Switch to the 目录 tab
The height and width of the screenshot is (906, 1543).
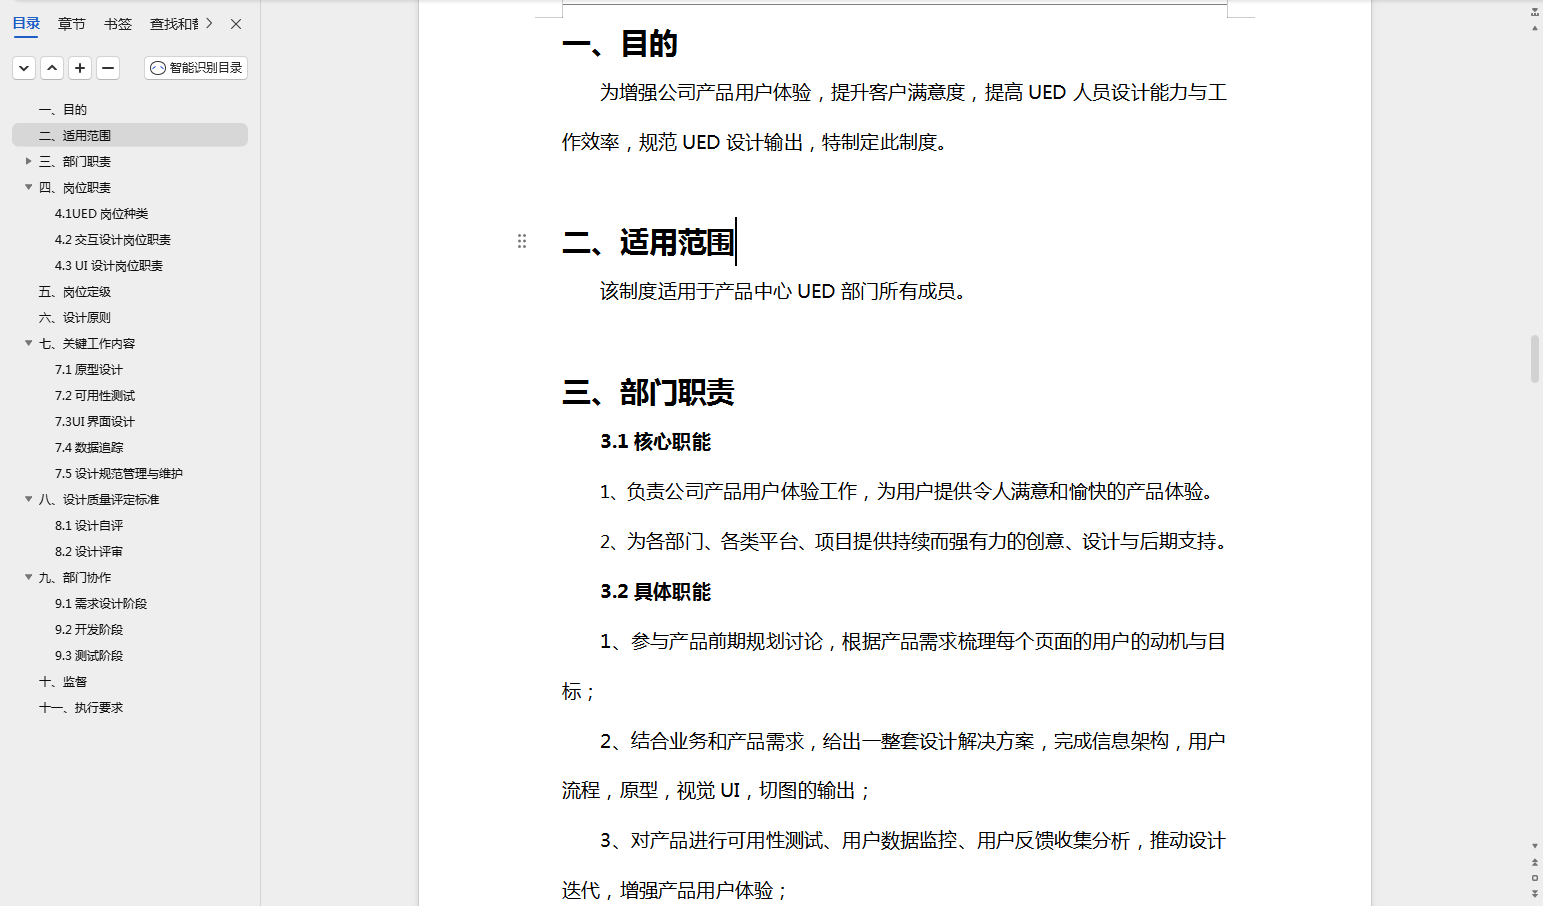[x=26, y=23]
